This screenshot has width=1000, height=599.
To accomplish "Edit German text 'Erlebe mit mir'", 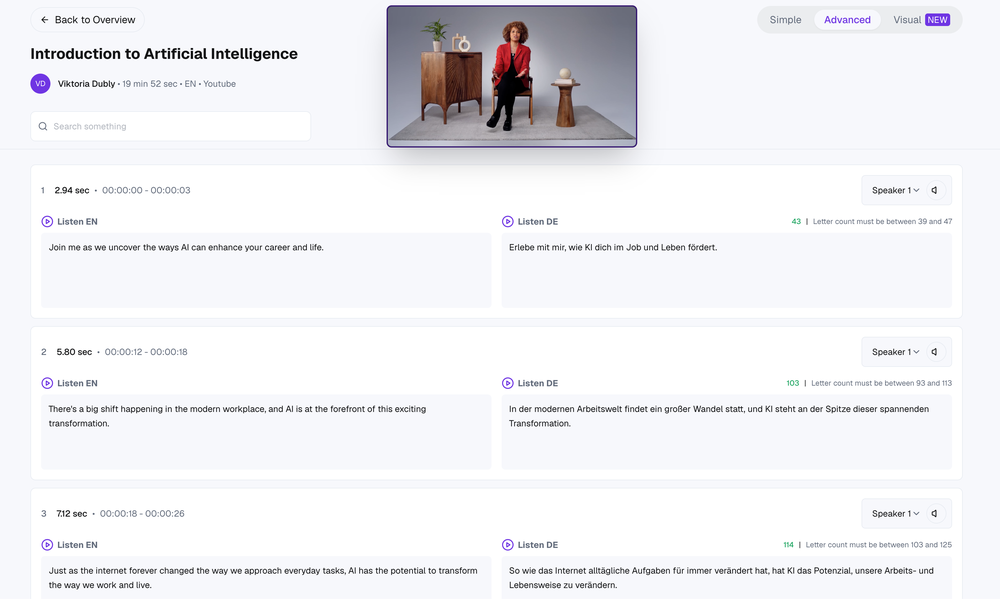I will pos(726,270).
